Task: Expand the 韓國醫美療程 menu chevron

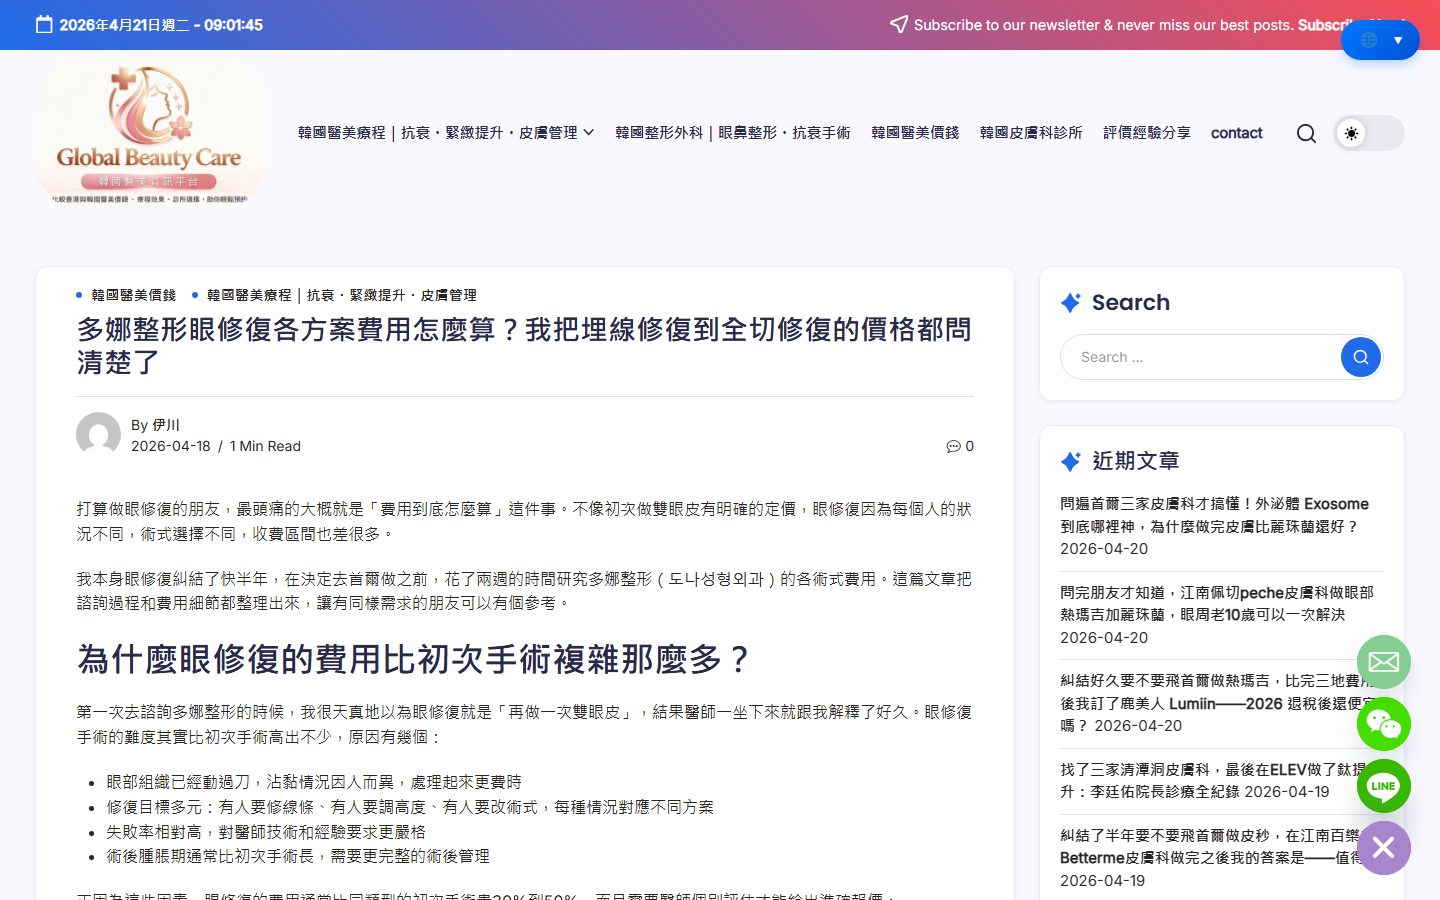Action: (589, 132)
